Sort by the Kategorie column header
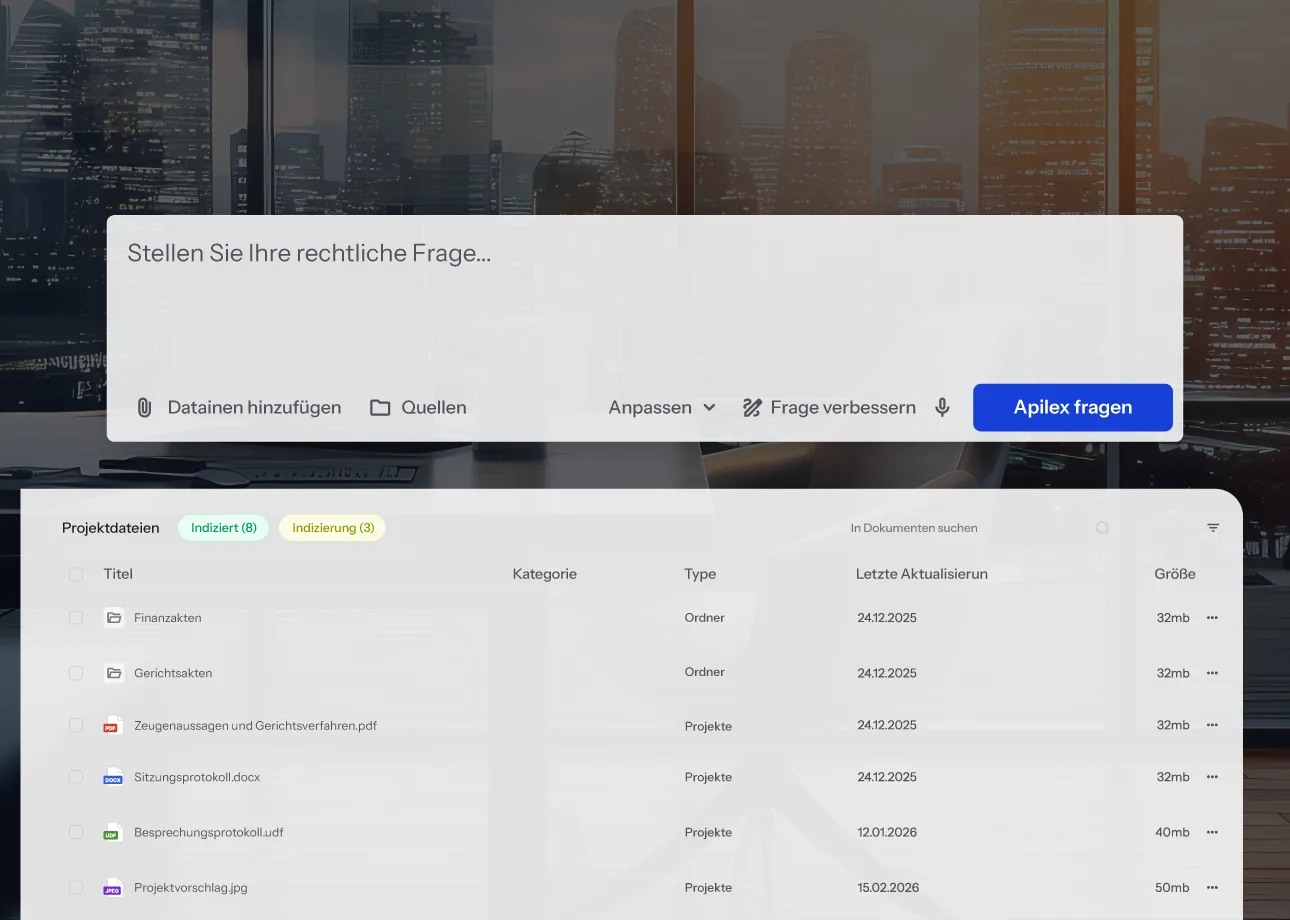This screenshot has height=920, width=1290. coord(545,574)
